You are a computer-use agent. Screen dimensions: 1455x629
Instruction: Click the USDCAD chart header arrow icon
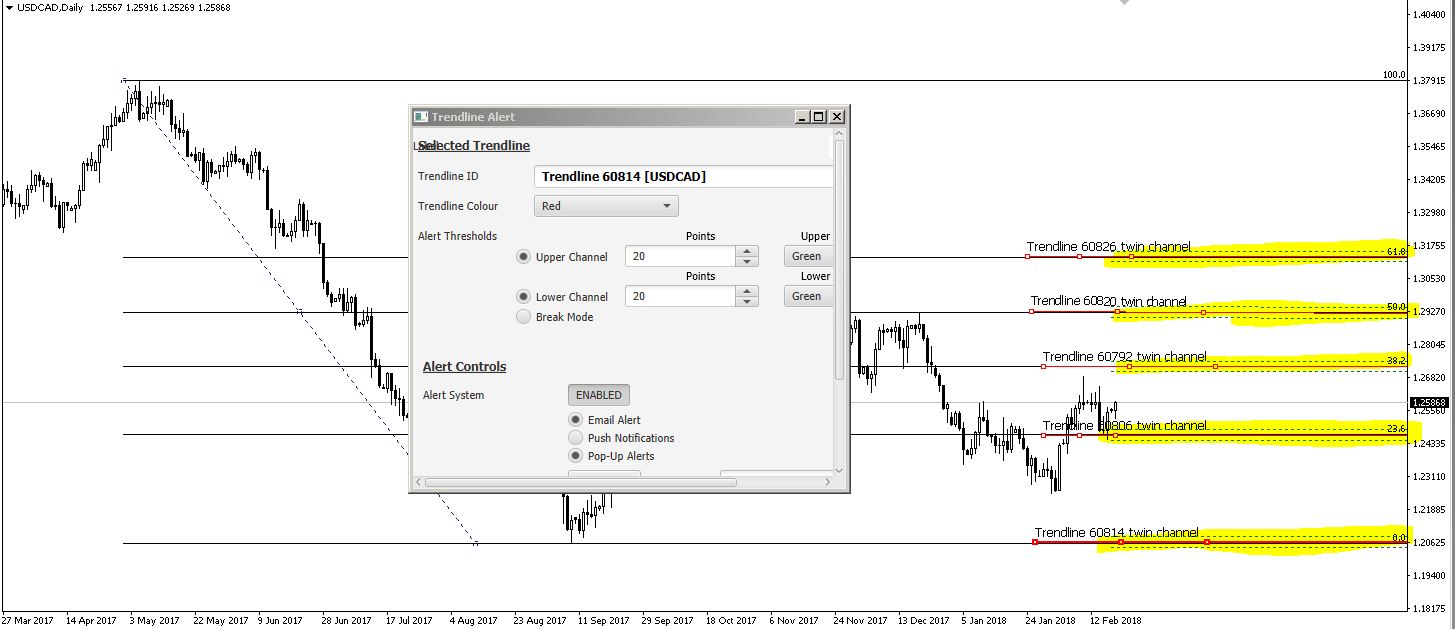(9, 8)
